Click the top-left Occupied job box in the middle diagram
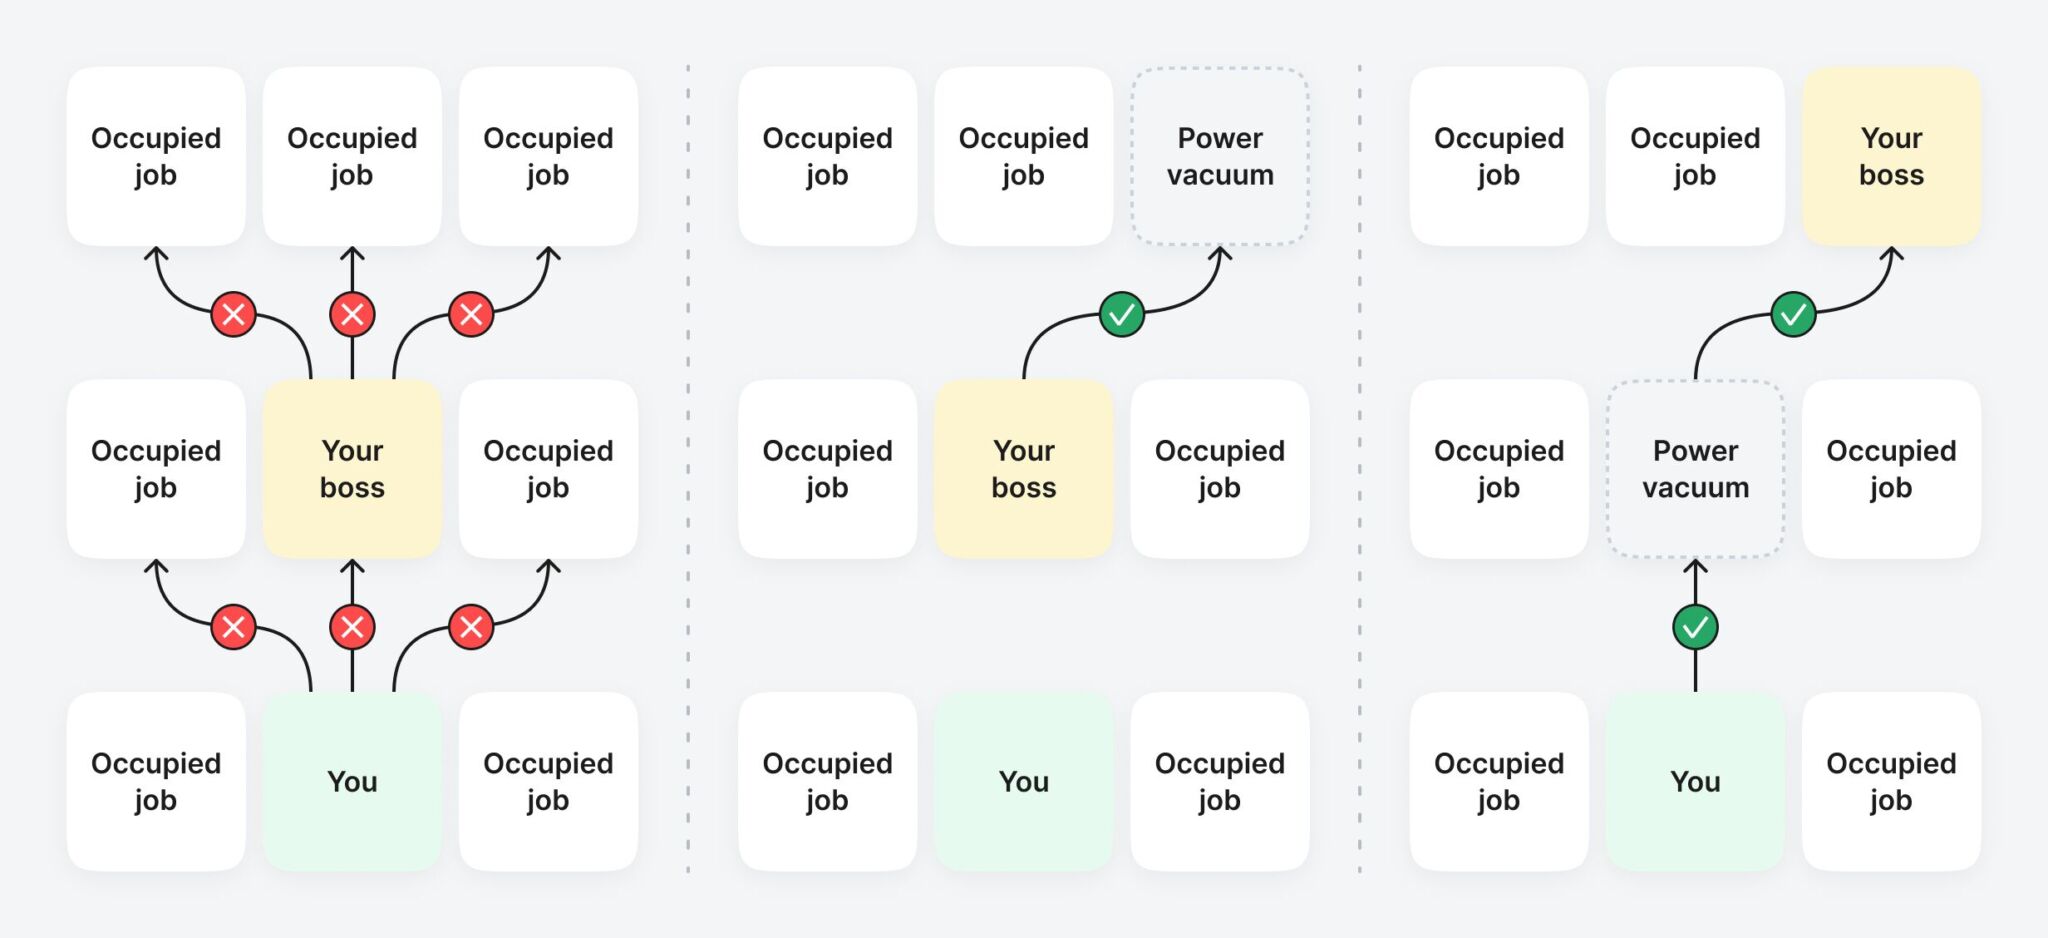The height and width of the screenshot is (938, 2048). (x=827, y=156)
